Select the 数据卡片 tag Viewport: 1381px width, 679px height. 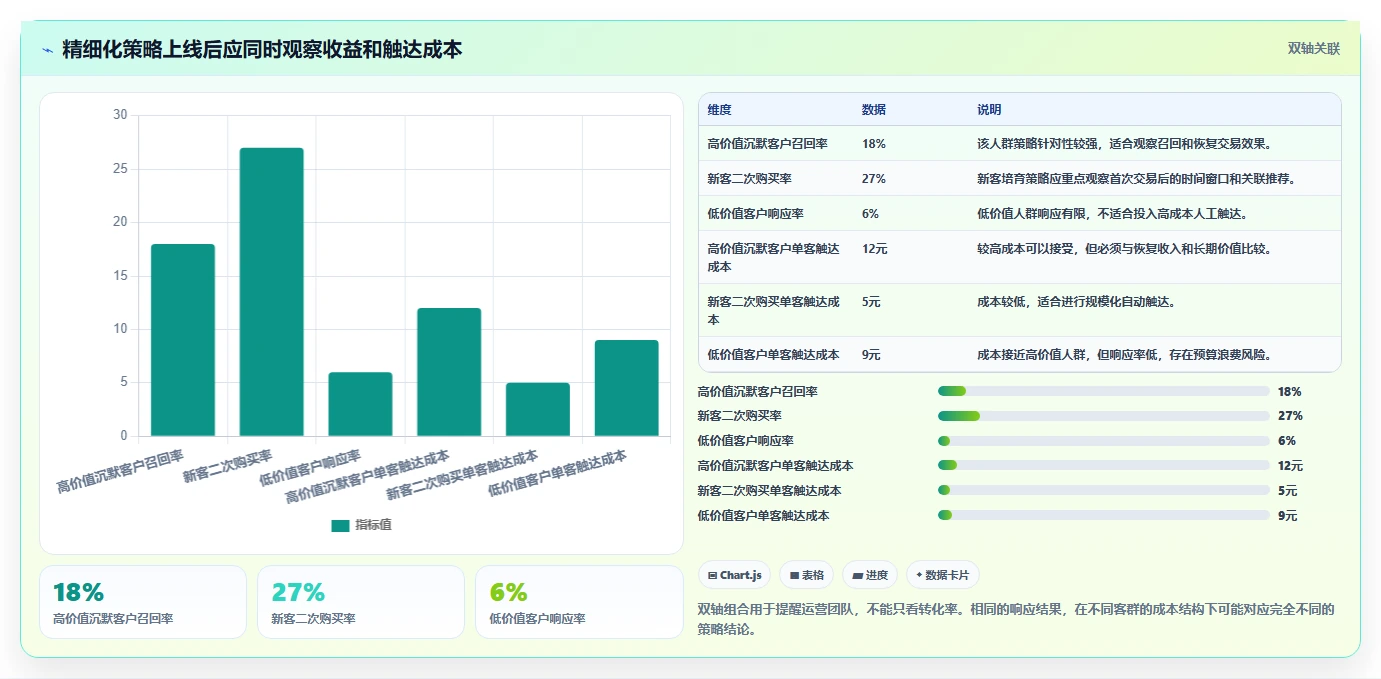(943, 575)
